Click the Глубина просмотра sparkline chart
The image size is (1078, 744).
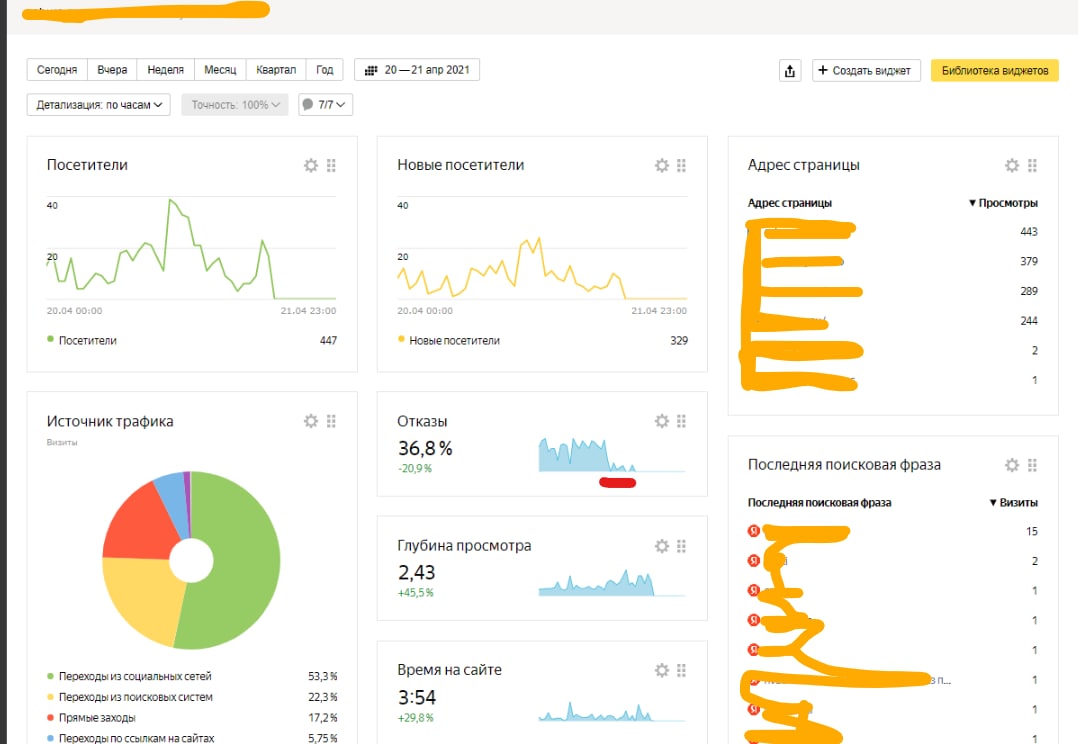click(x=612, y=581)
